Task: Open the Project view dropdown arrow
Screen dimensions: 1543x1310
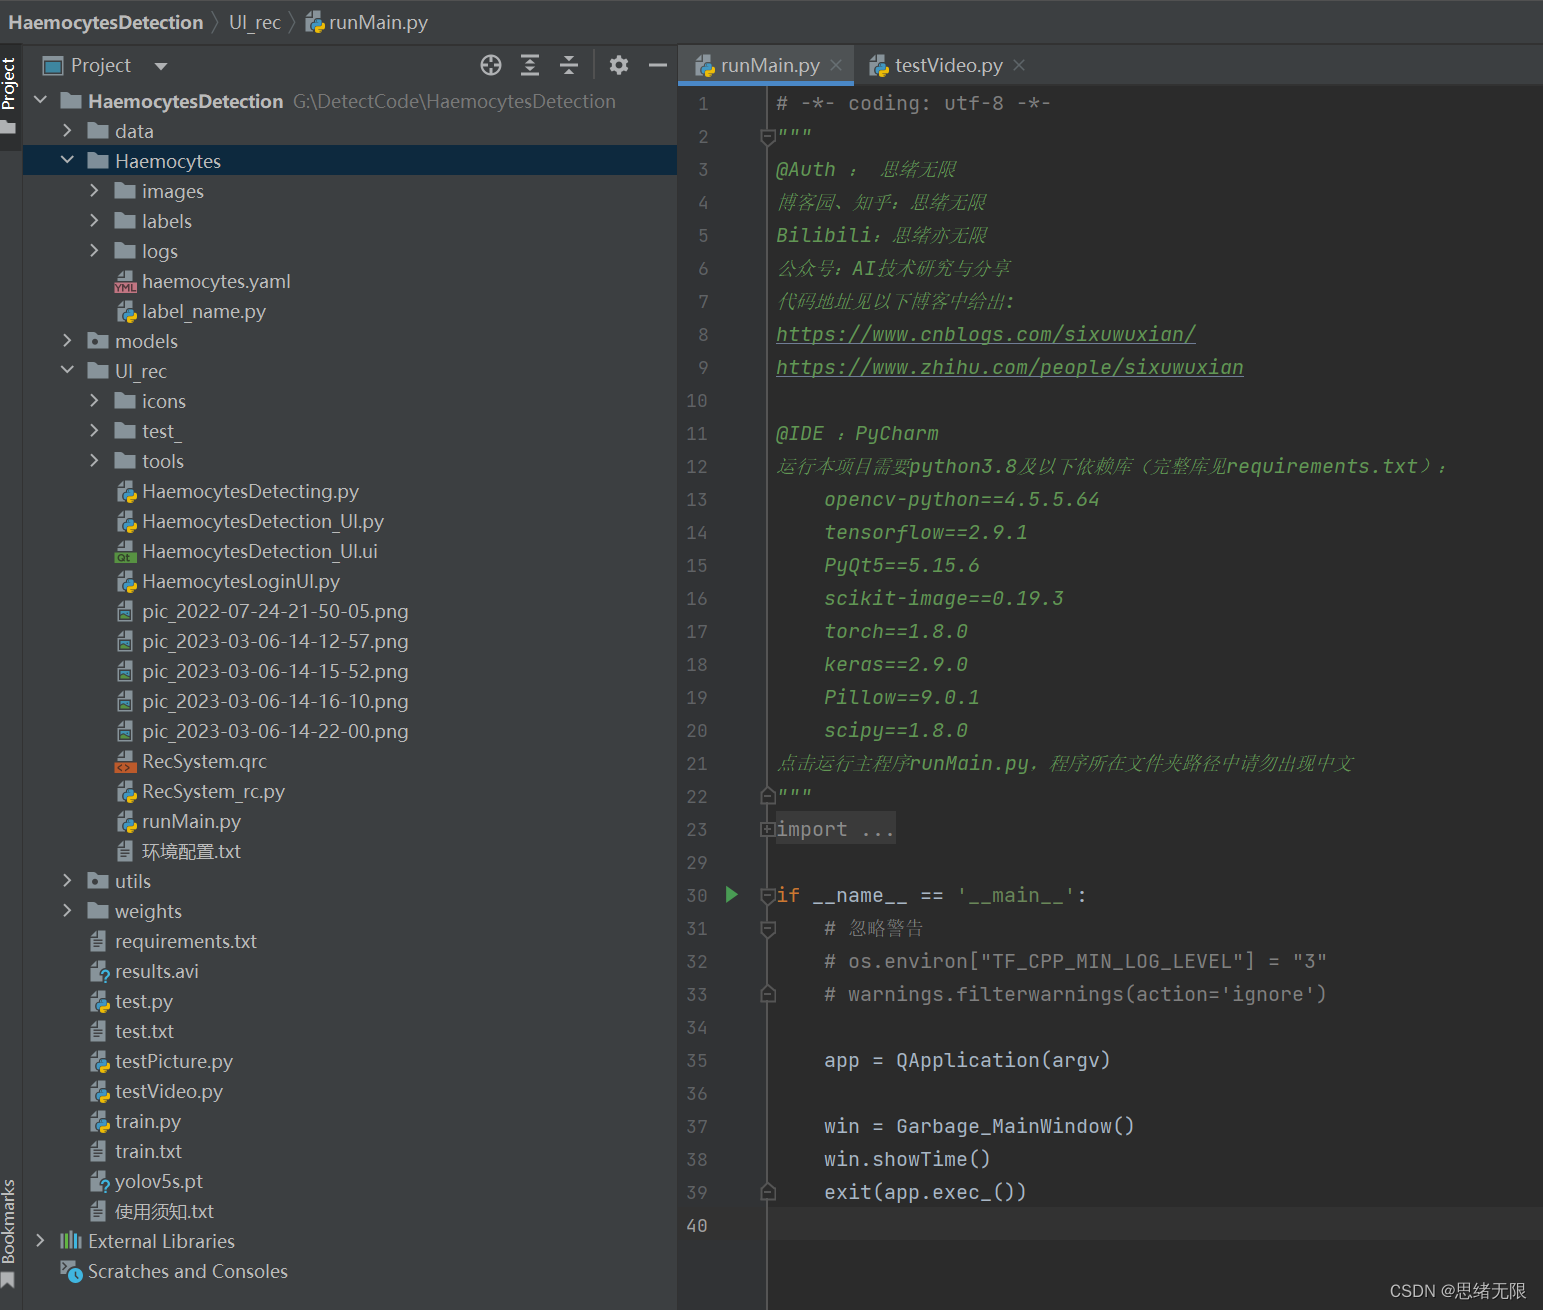Action: click(161, 66)
